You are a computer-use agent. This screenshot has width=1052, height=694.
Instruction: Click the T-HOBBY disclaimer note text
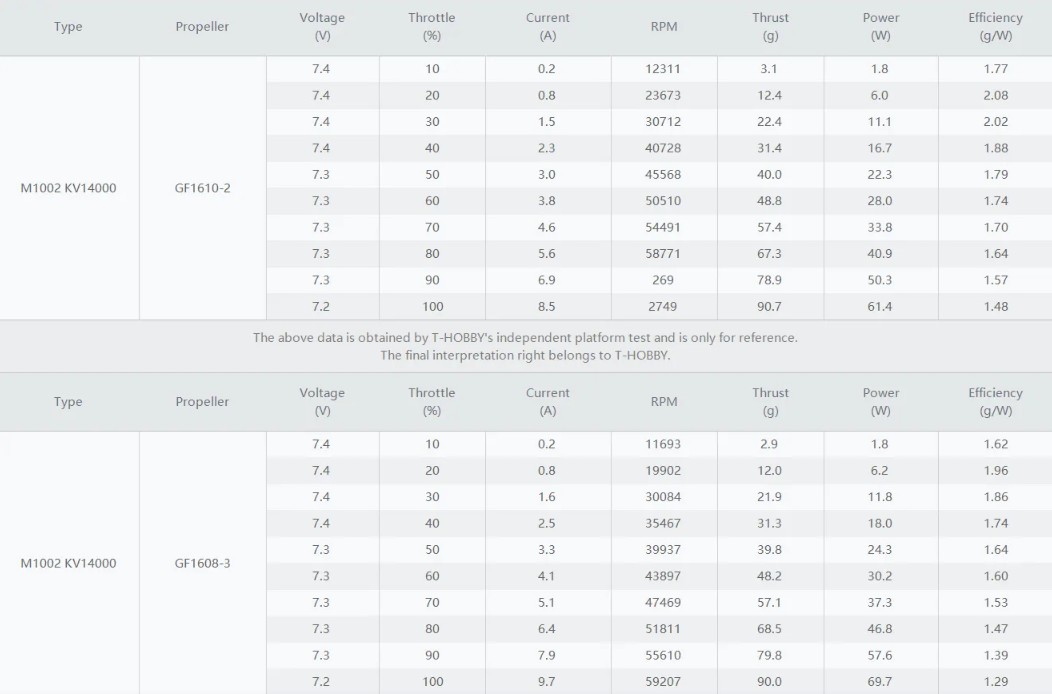[x=525, y=346]
